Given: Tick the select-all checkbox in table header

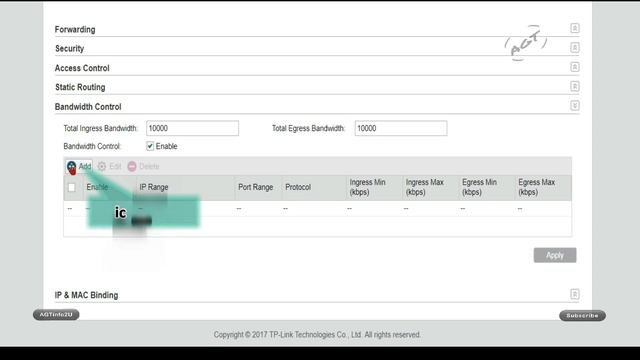Looking at the screenshot, I should [72, 187].
